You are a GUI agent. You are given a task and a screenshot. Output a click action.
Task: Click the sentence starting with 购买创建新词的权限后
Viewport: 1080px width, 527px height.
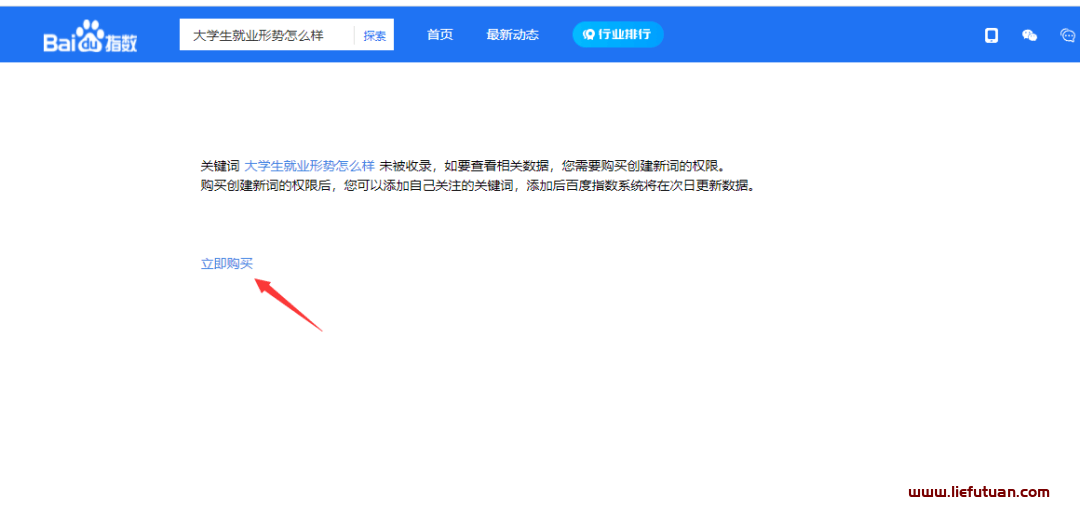[x=478, y=187]
